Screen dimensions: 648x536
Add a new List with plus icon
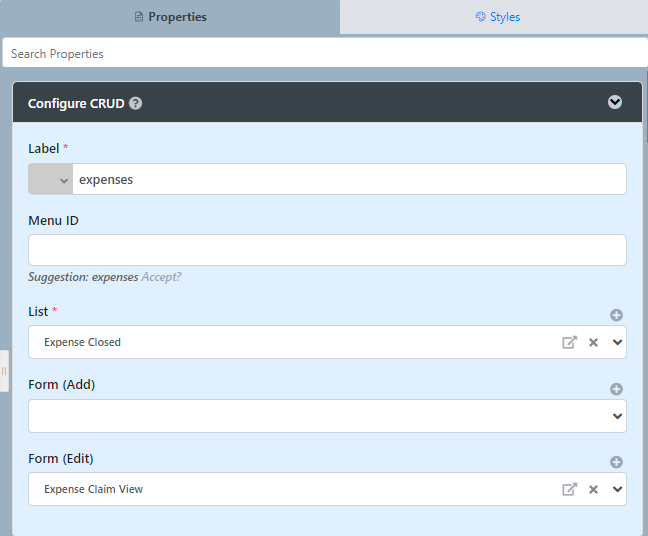(616, 315)
